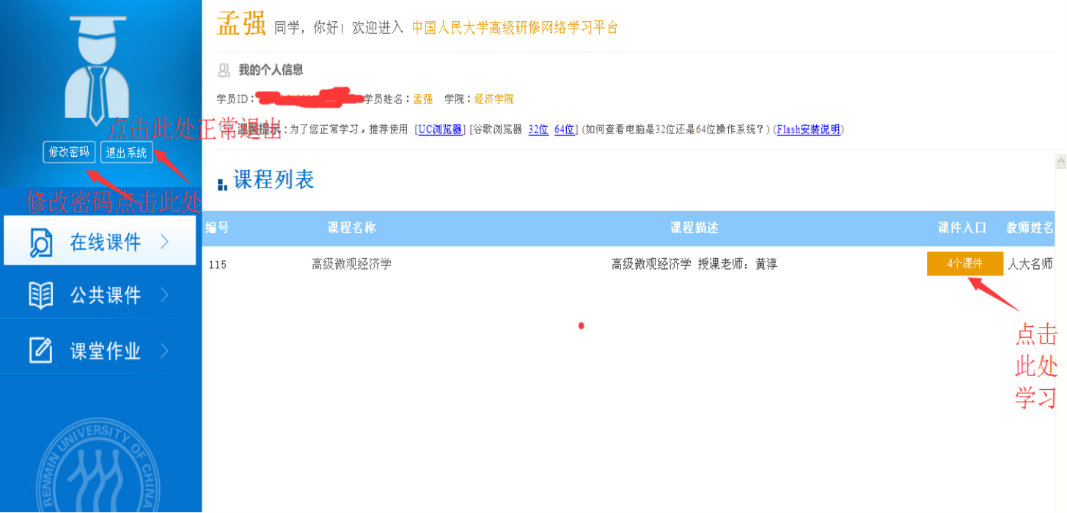Click the open book icon beside 公共课件
This screenshot has width=1067, height=513.
click(x=41, y=296)
